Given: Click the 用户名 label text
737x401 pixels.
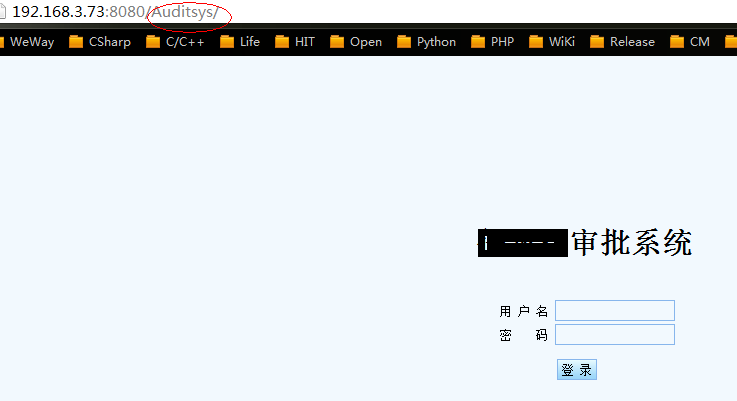Looking at the screenshot, I should click(x=524, y=311).
